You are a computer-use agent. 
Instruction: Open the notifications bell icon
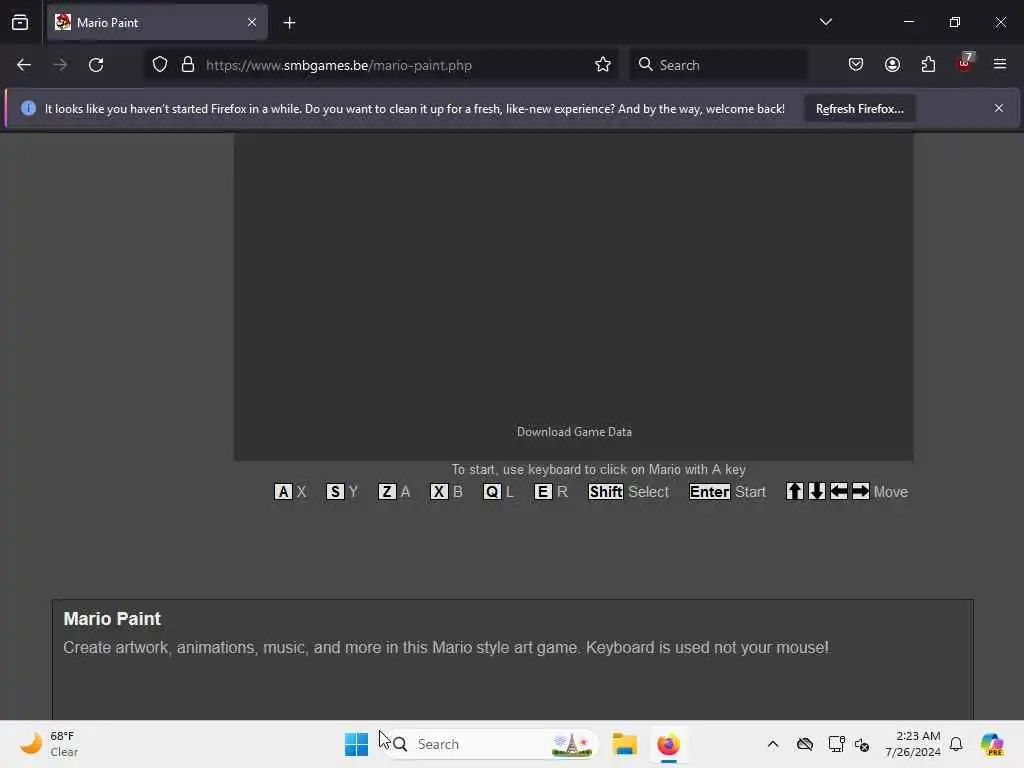(x=956, y=744)
